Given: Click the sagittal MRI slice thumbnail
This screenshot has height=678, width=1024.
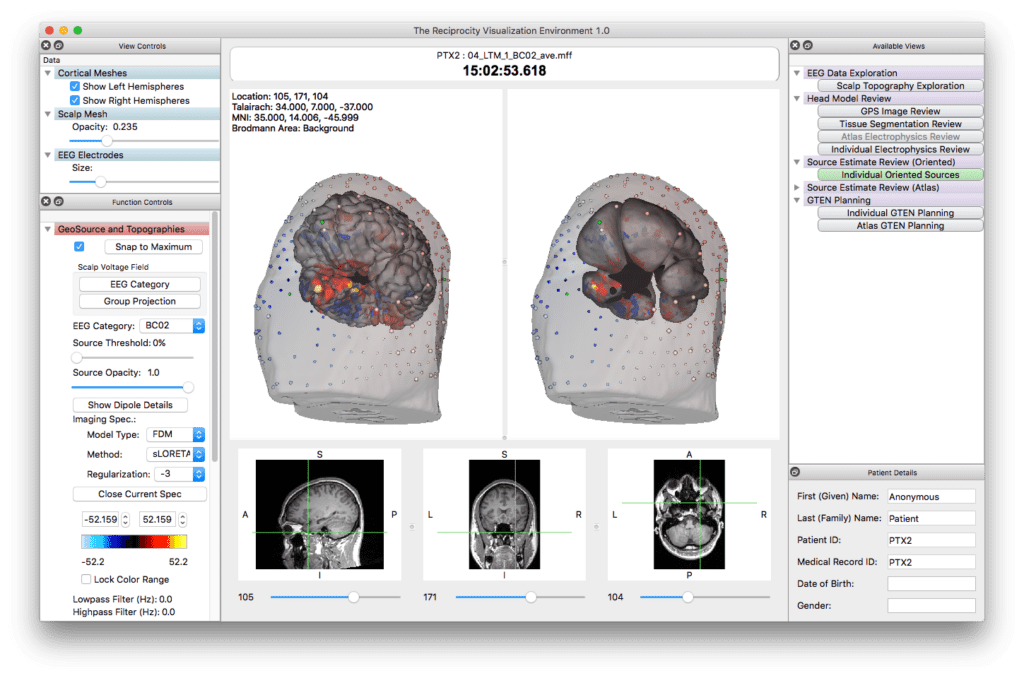Looking at the screenshot, I should pos(319,515).
